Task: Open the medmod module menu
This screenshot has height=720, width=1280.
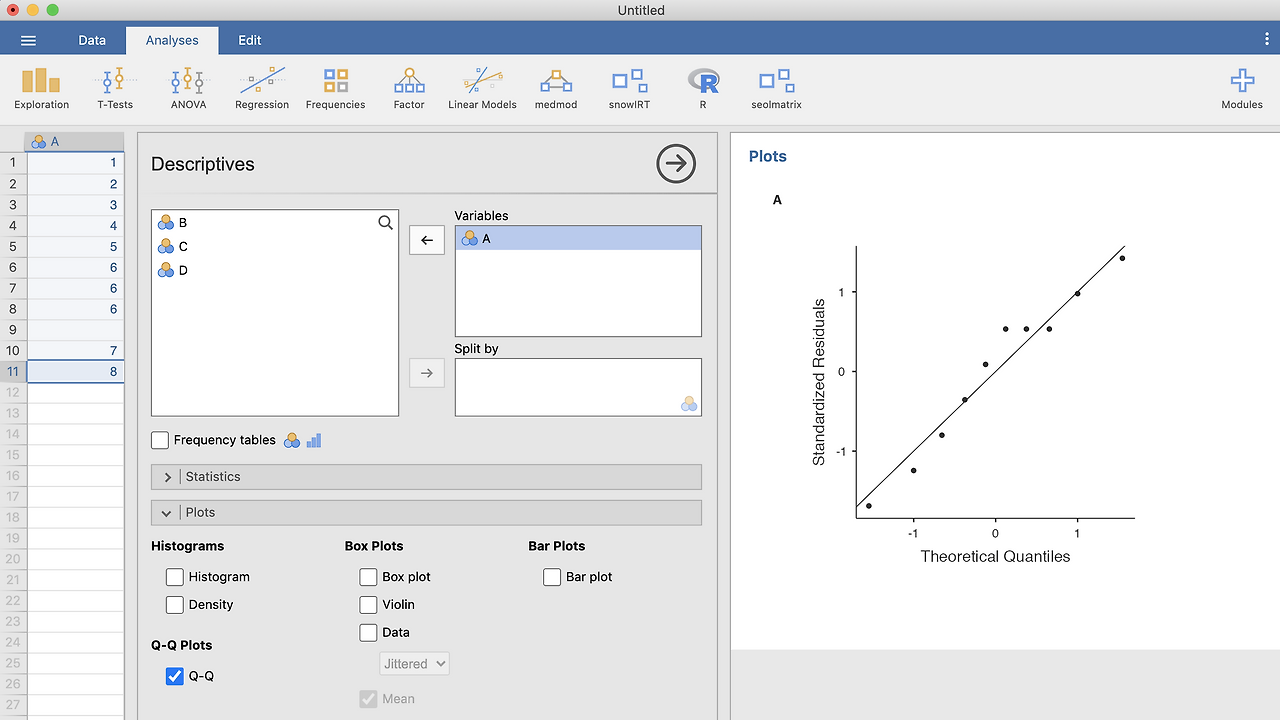Action: (x=556, y=88)
